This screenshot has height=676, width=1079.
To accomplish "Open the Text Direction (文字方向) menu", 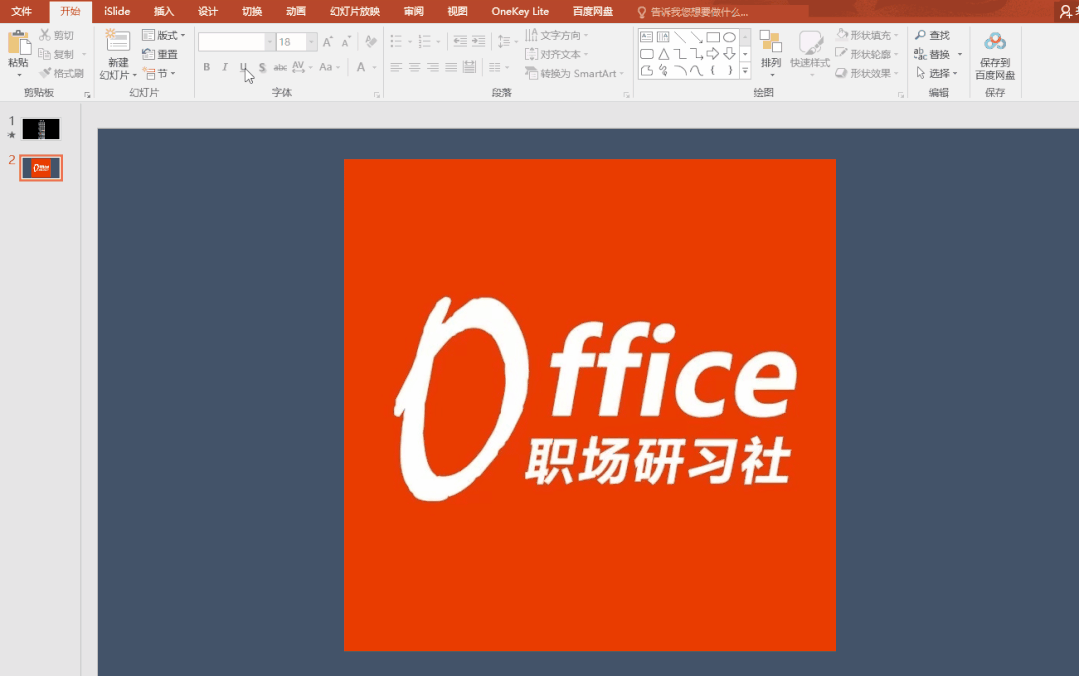I will click(557, 35).
